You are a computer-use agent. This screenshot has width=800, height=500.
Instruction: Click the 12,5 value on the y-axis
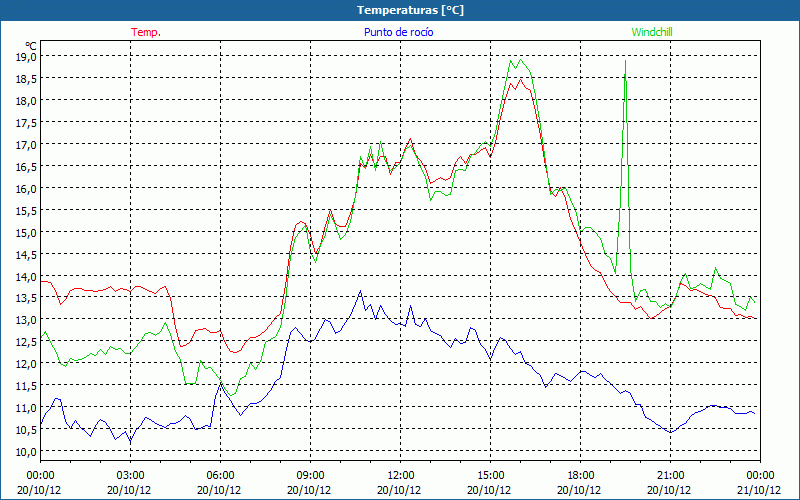pyautogui.click(x=26, y=342)
